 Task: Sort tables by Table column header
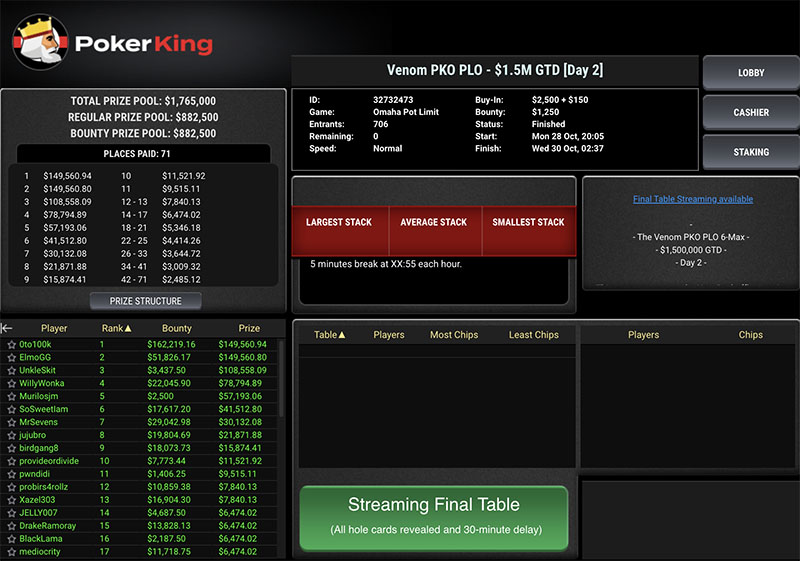[329, 335]
